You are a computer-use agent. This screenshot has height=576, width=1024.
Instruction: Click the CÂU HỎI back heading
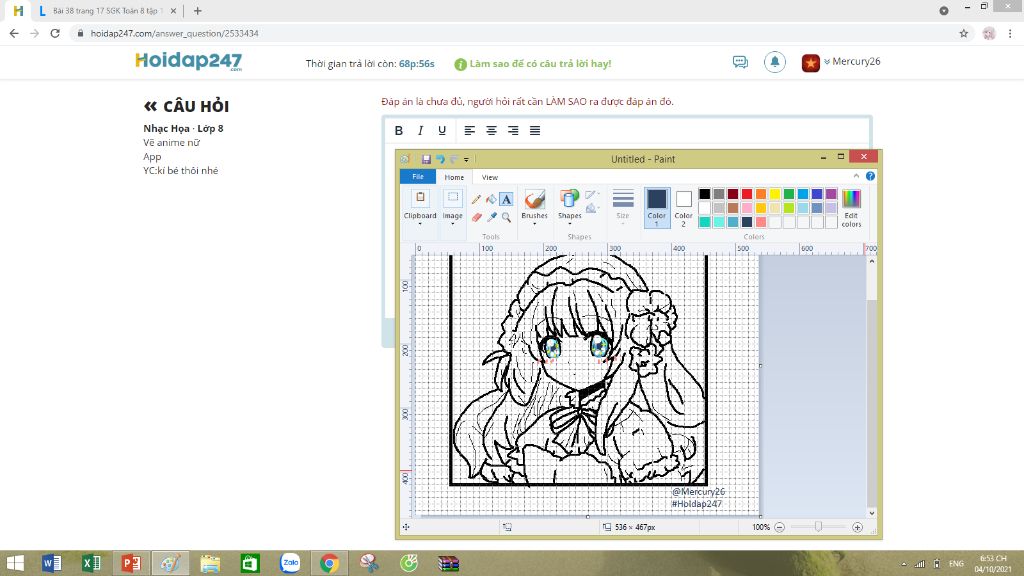(x=186, y=106)
